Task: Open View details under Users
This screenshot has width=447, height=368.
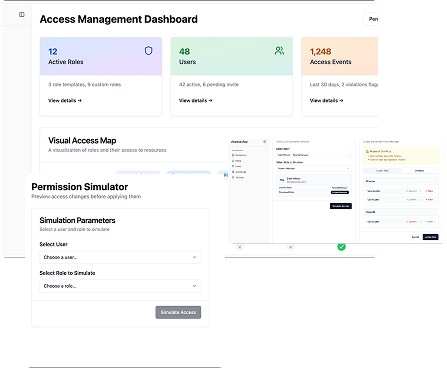Action: 195,100
